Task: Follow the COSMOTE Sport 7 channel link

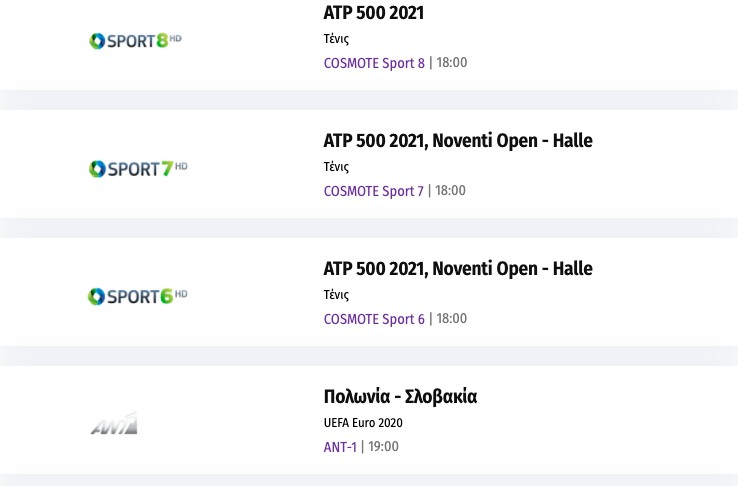Action: (x=374, y=191)
